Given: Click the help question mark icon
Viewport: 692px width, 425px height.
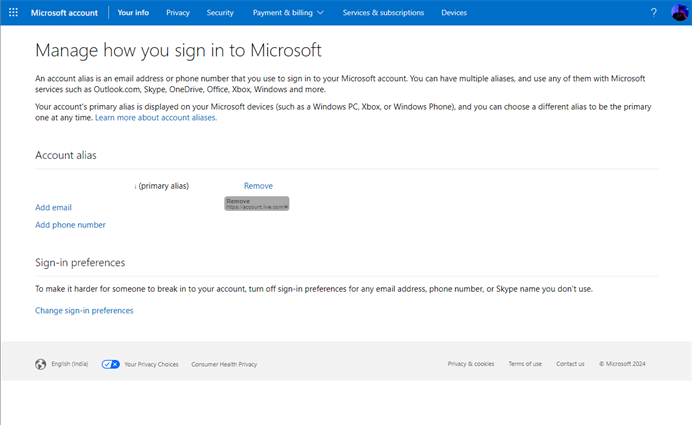Looking at the screenshot, I should (653, 13).
